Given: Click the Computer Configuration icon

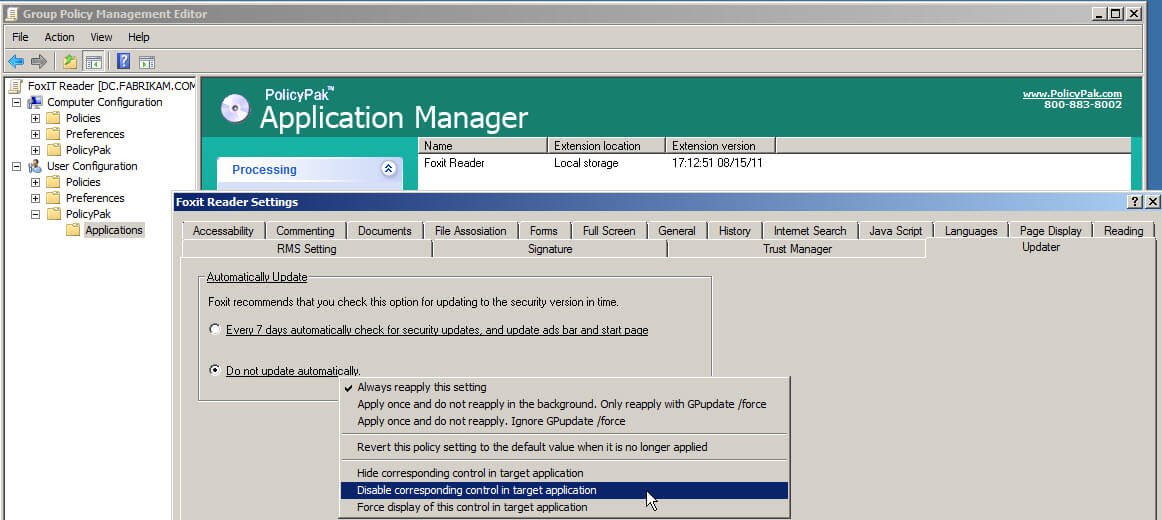Looking at the screenshot, I should [35, 102].
